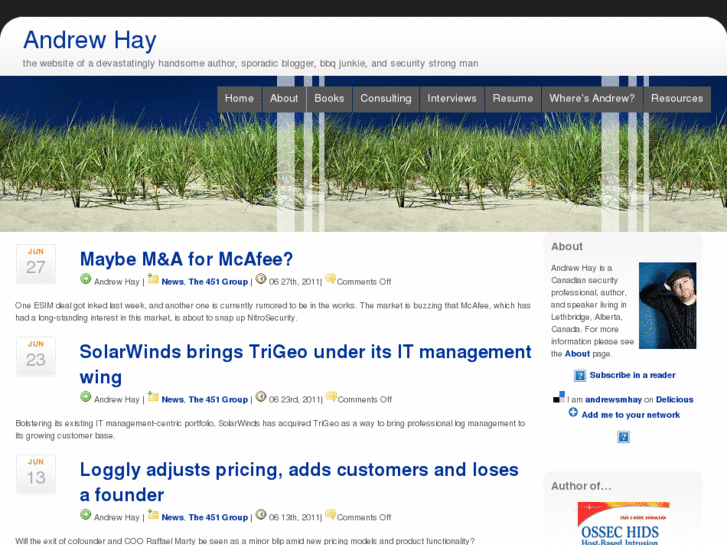The height and width of the screenshot is (545, 727).
Task: Click the comments bubble icon on SolarWinds post
Action: (331, 397)
